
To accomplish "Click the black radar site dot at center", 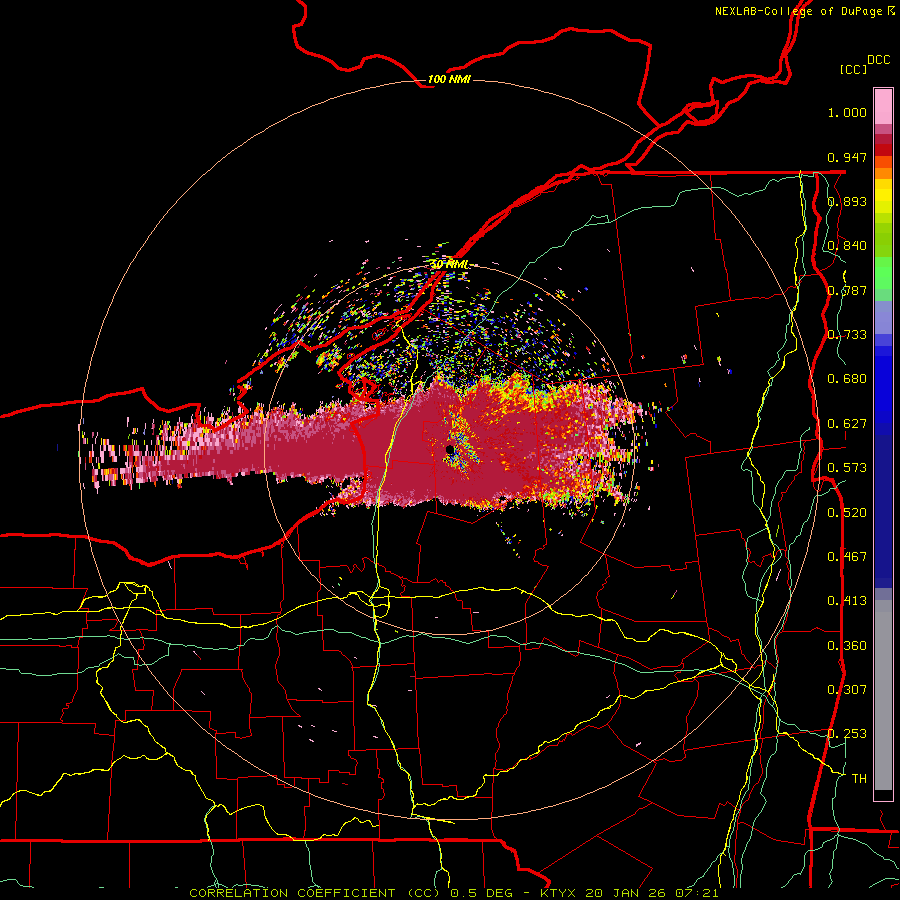I will coord(450,449).
